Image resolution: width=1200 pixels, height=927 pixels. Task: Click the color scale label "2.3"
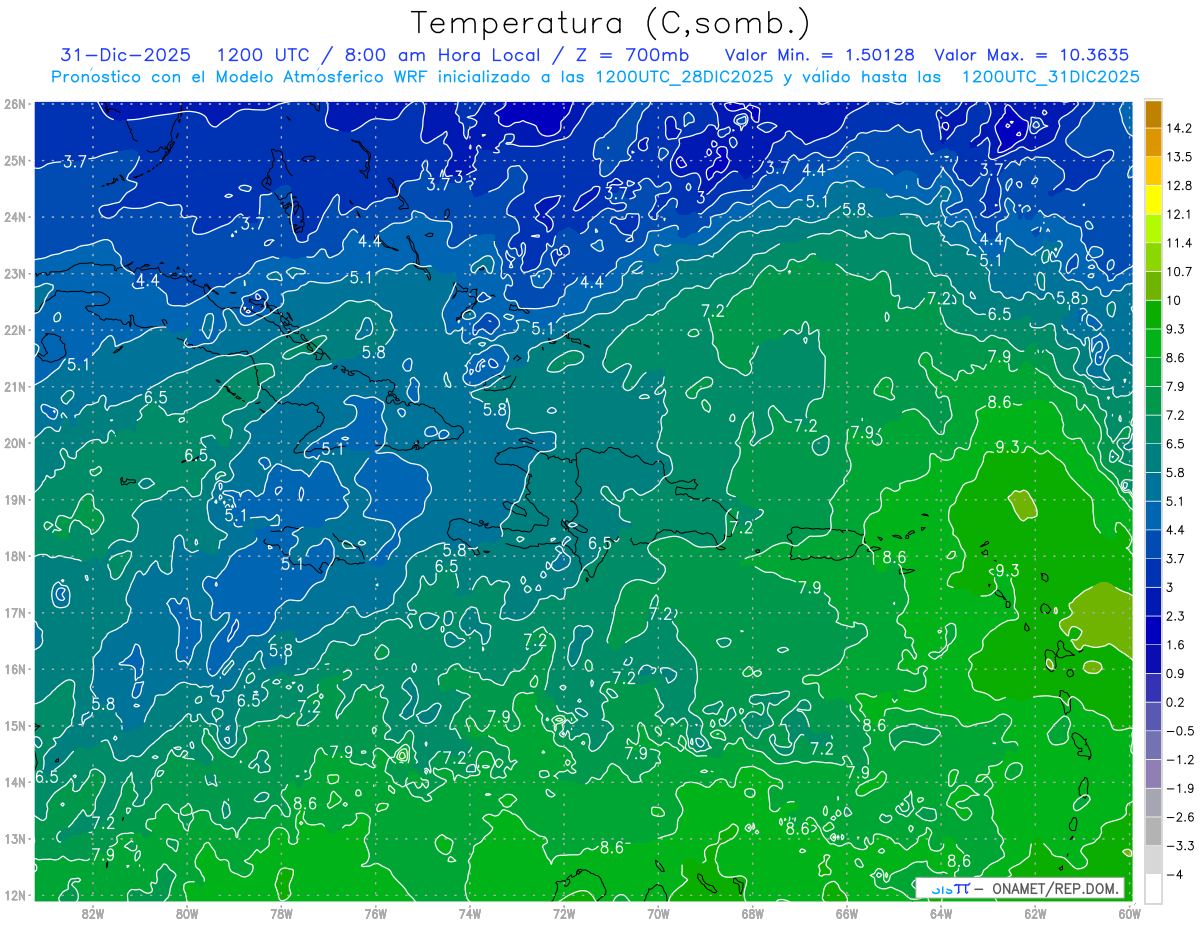(x=1176, y=616)
